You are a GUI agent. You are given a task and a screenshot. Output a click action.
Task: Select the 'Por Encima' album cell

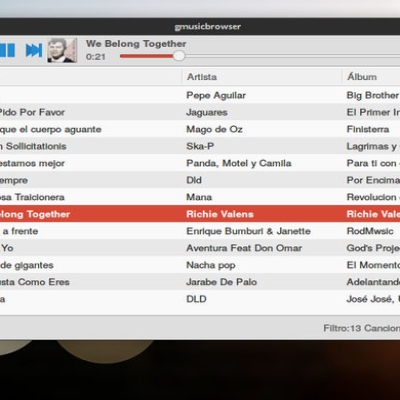[373, 180]
